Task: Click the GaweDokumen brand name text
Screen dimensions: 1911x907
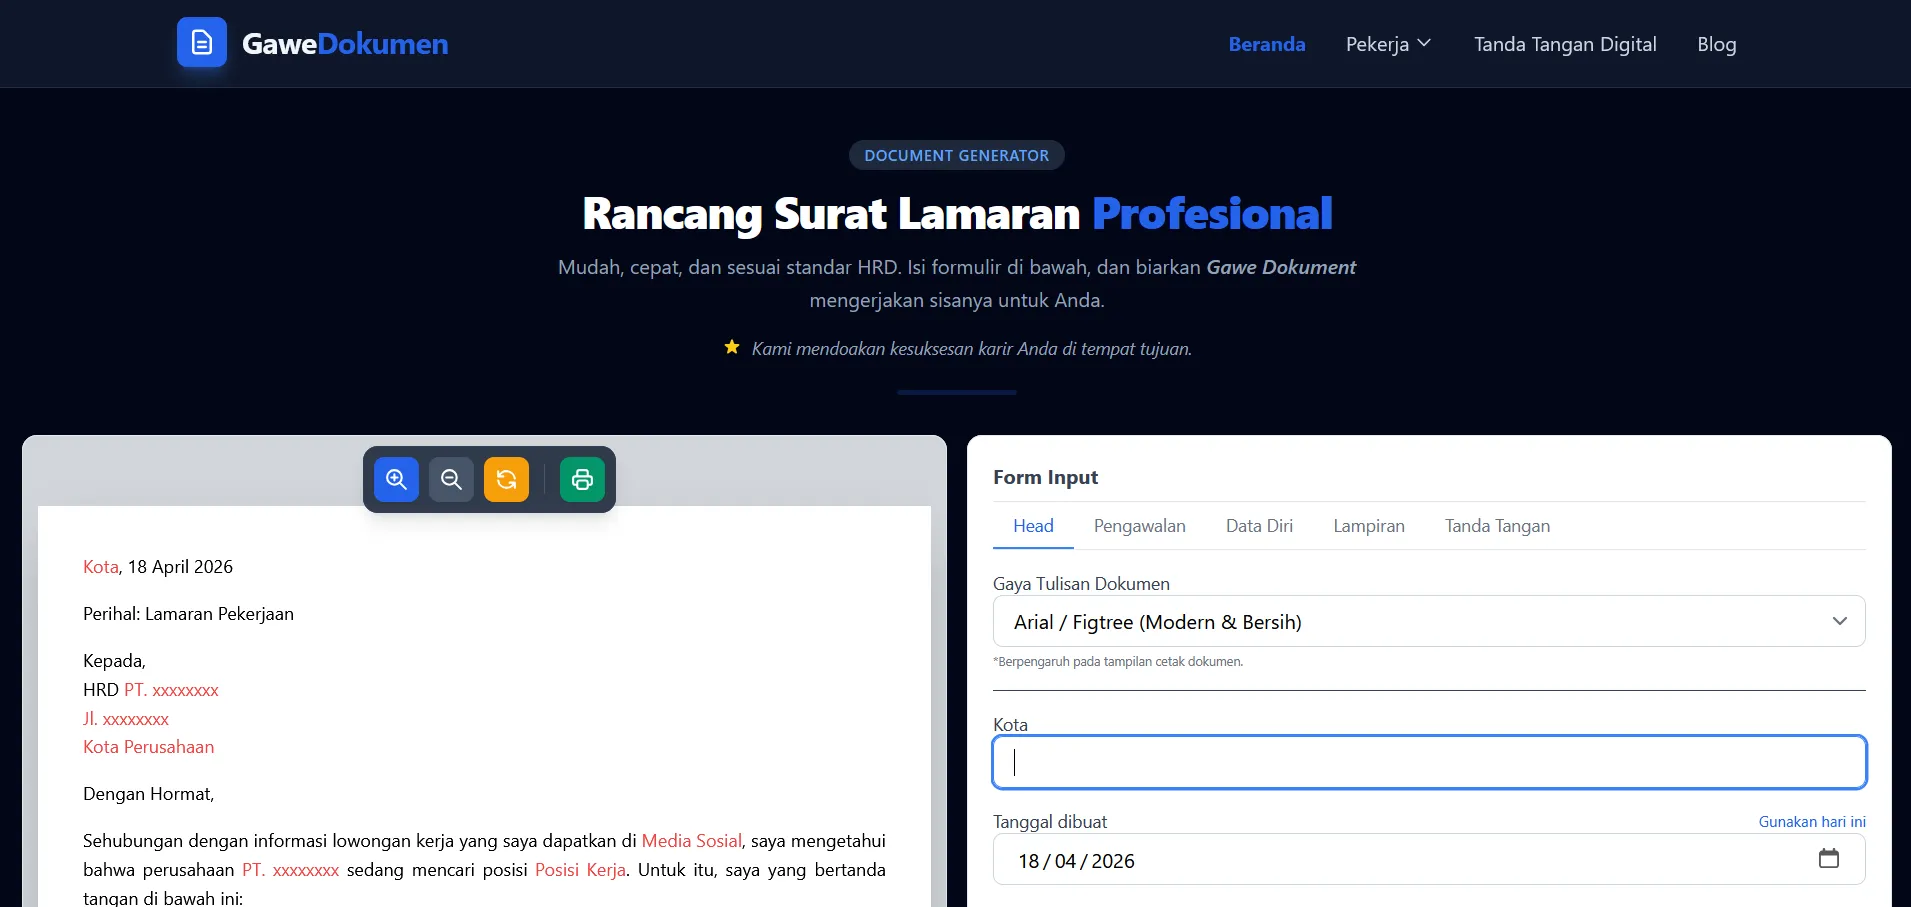Action: click(345, 44)
